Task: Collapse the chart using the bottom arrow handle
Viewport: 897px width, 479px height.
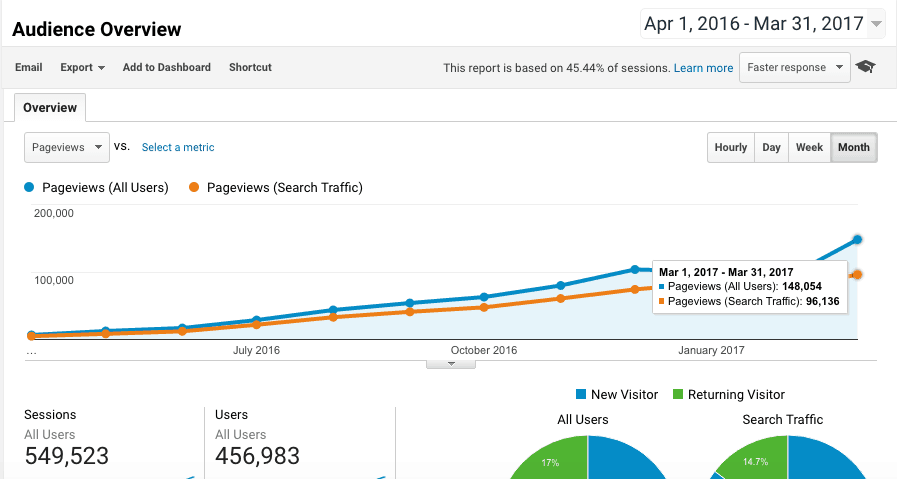Action: 450,363
